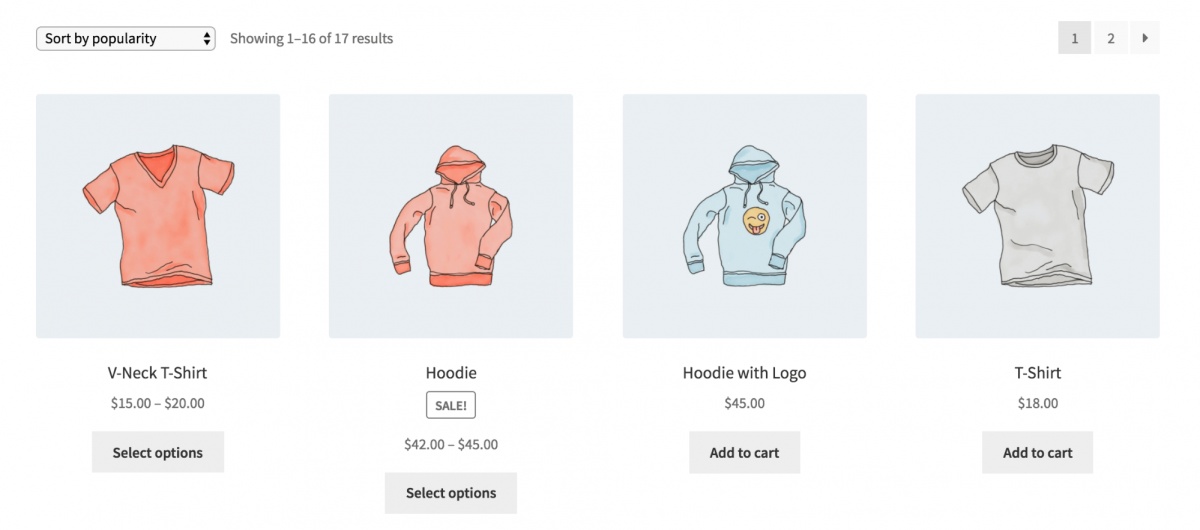Image resolution: width=1200 pixels, height=530 pixels.
Task: Click the Hoodie with Logo title
Action: (x=744, y=373)
